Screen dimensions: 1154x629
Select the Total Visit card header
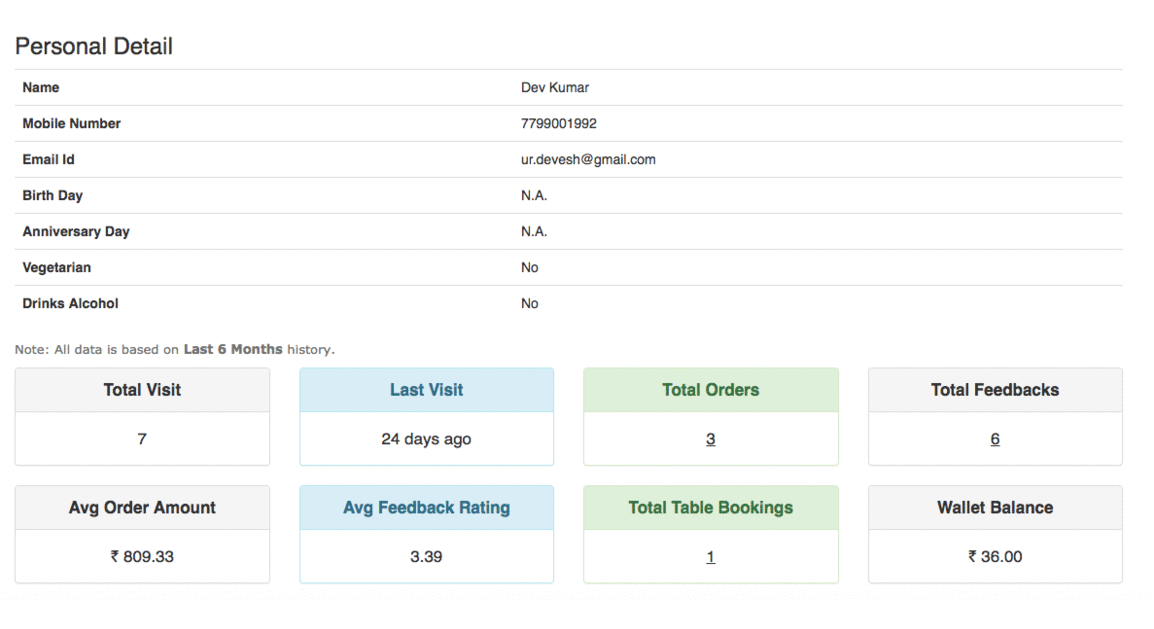142,390
